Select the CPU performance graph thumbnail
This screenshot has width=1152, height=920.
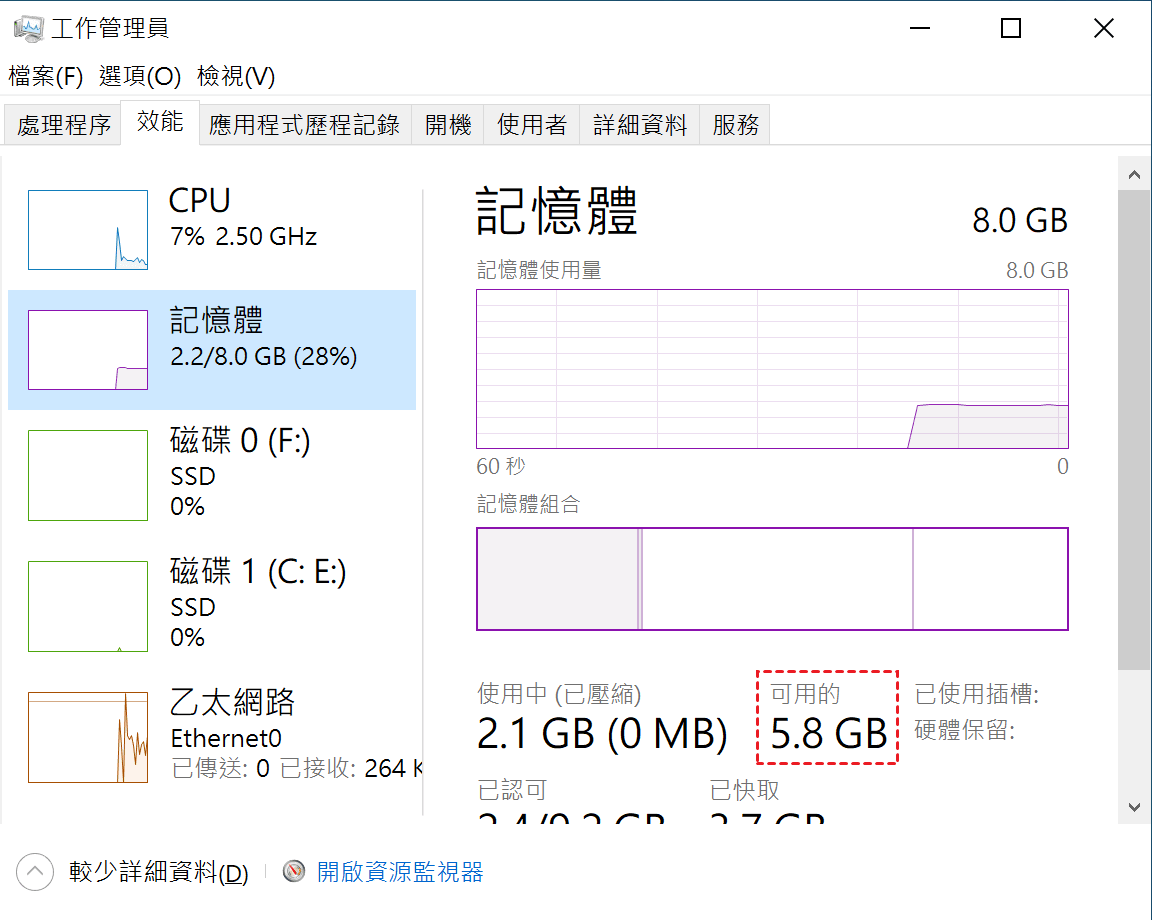coord(88,230)
